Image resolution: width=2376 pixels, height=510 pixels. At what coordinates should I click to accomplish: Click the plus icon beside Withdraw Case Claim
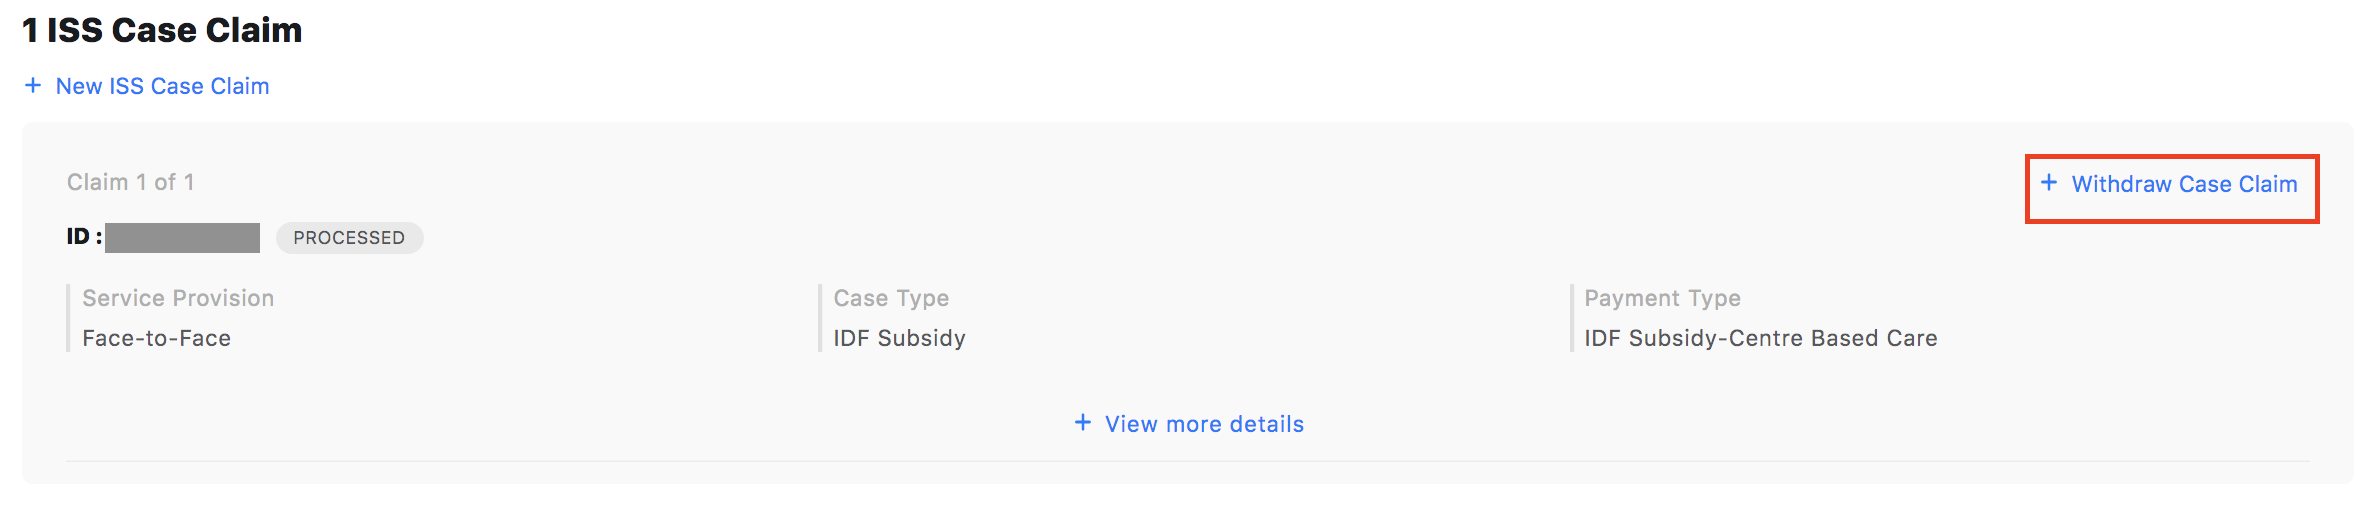[2049, 183]
